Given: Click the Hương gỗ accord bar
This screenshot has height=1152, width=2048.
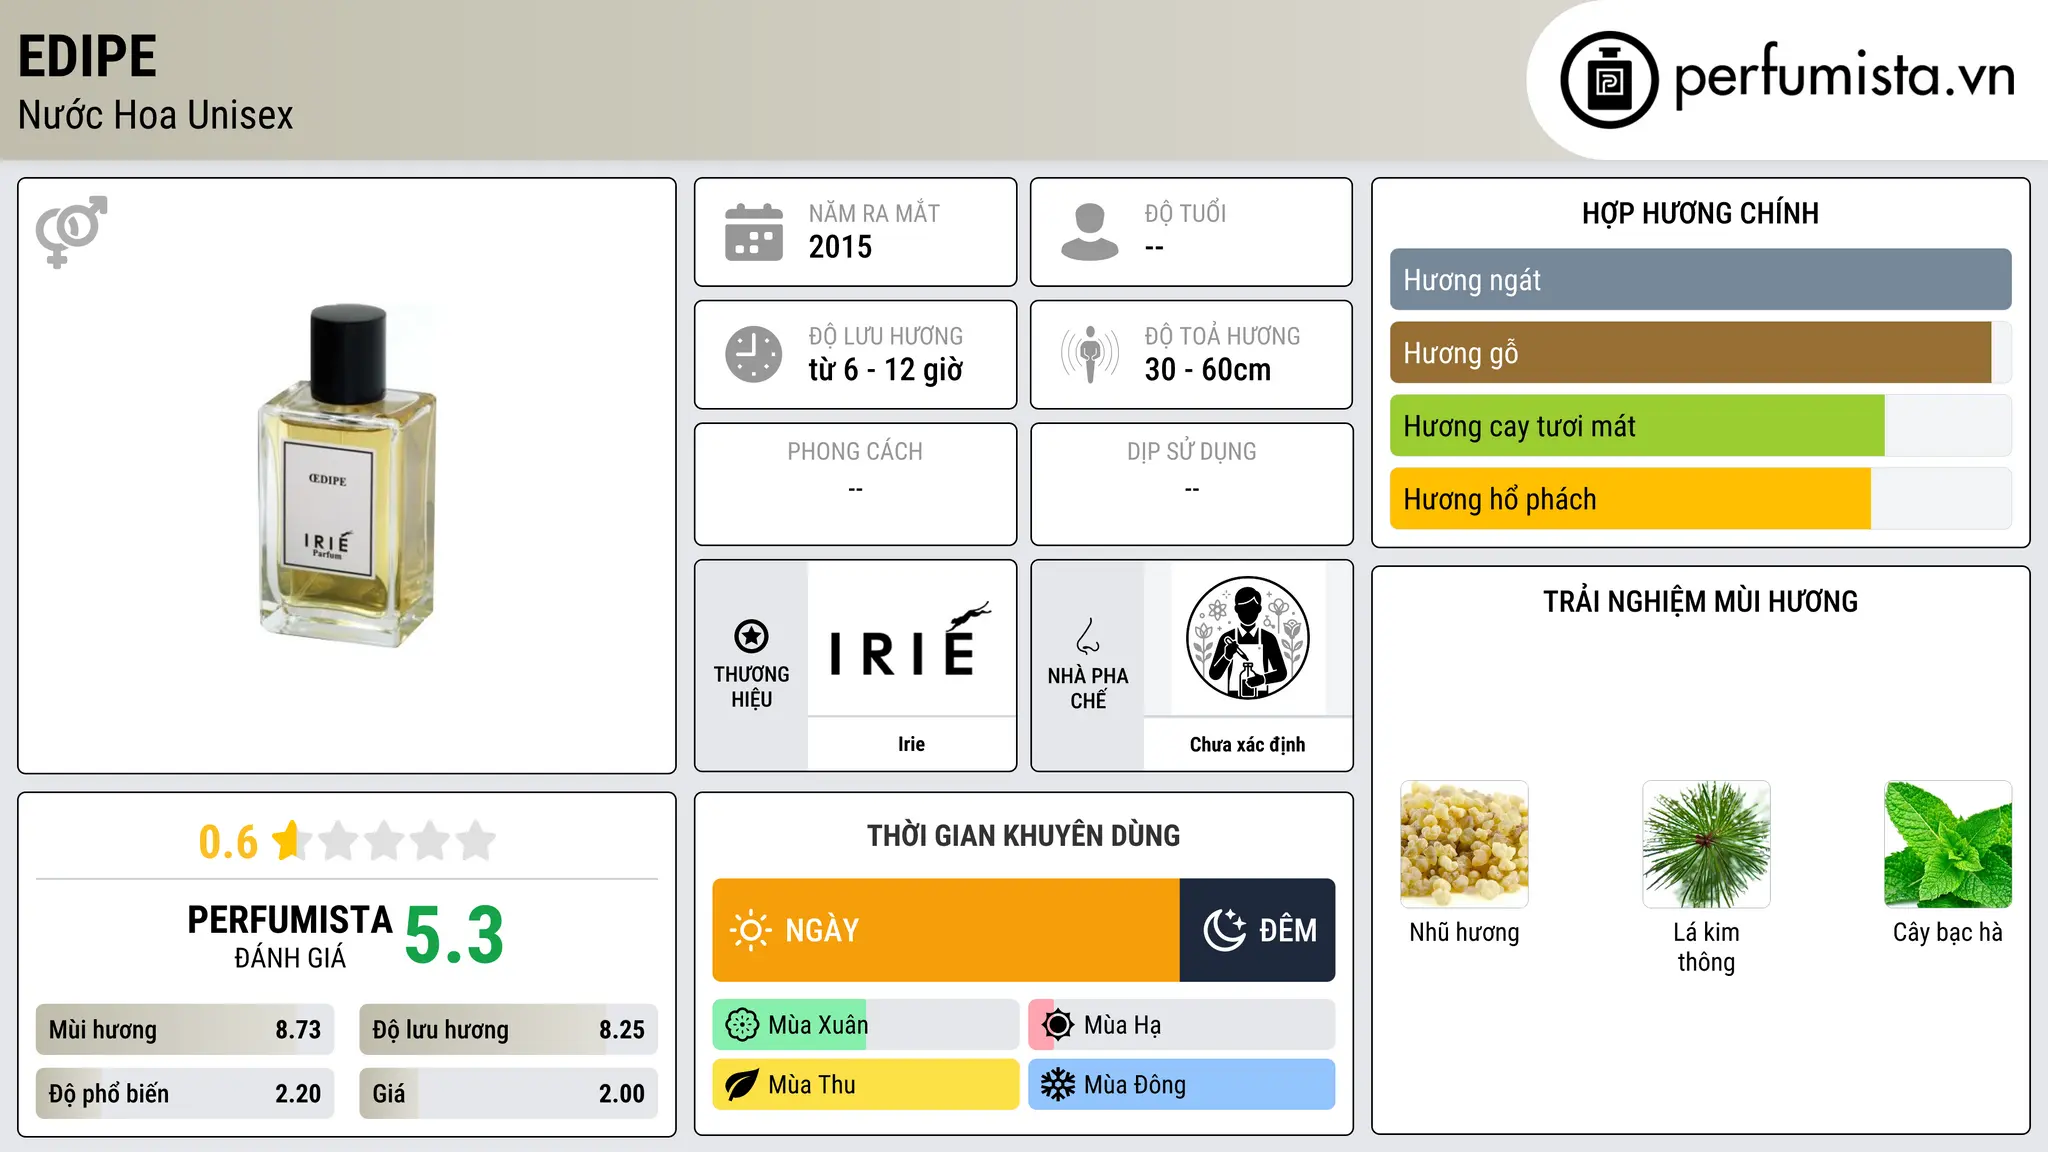Looking at the screenshot, I should tap(1700, 353).
